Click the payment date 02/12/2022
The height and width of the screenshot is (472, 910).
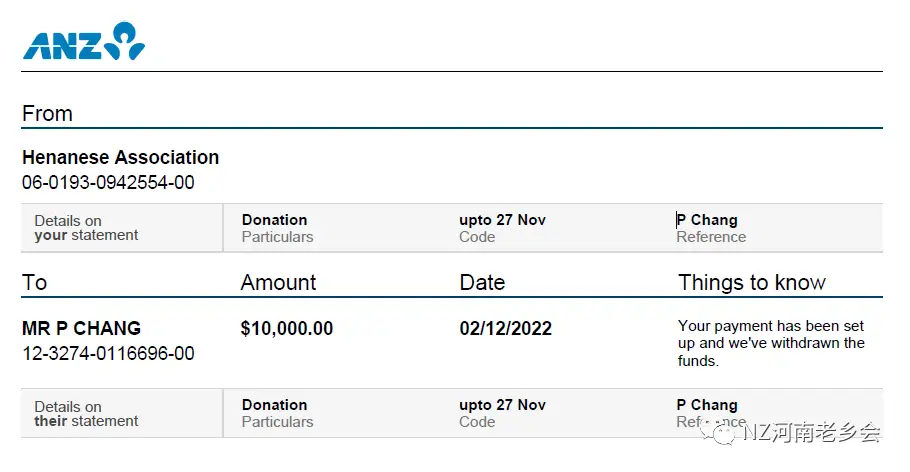coord(505,328)
